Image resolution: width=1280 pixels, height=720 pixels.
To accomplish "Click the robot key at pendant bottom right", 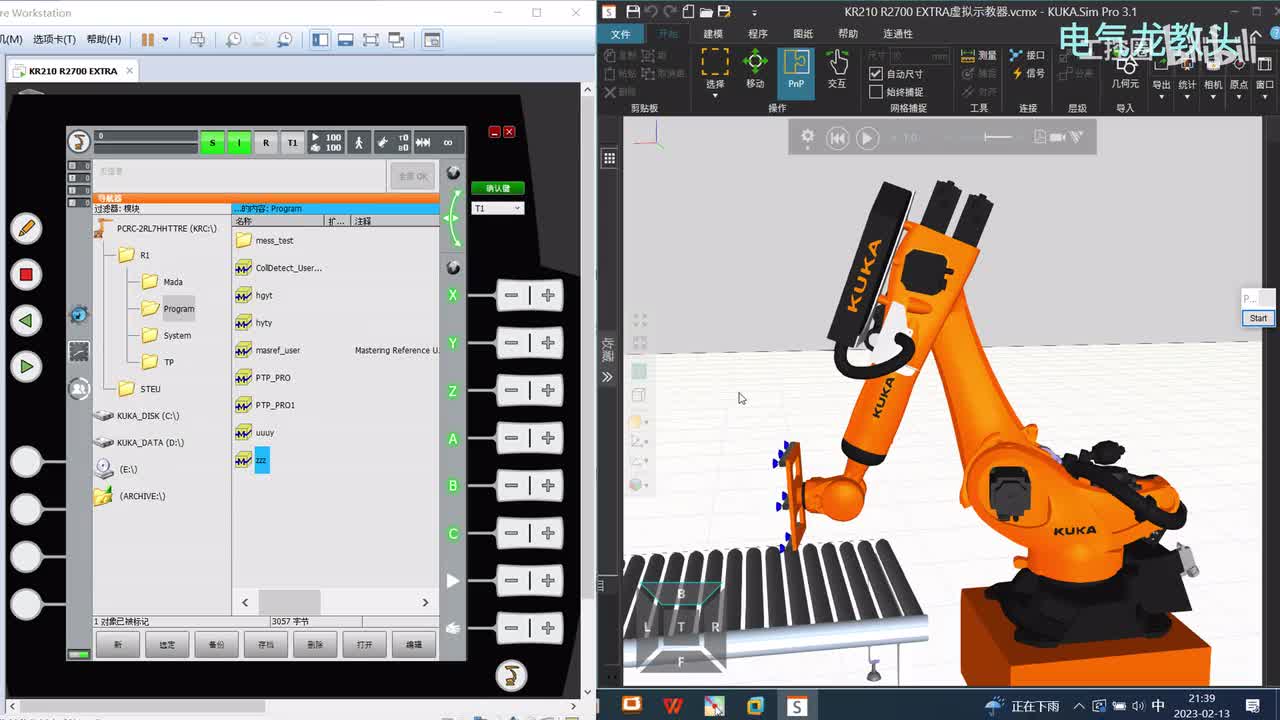I will point(511,675).
